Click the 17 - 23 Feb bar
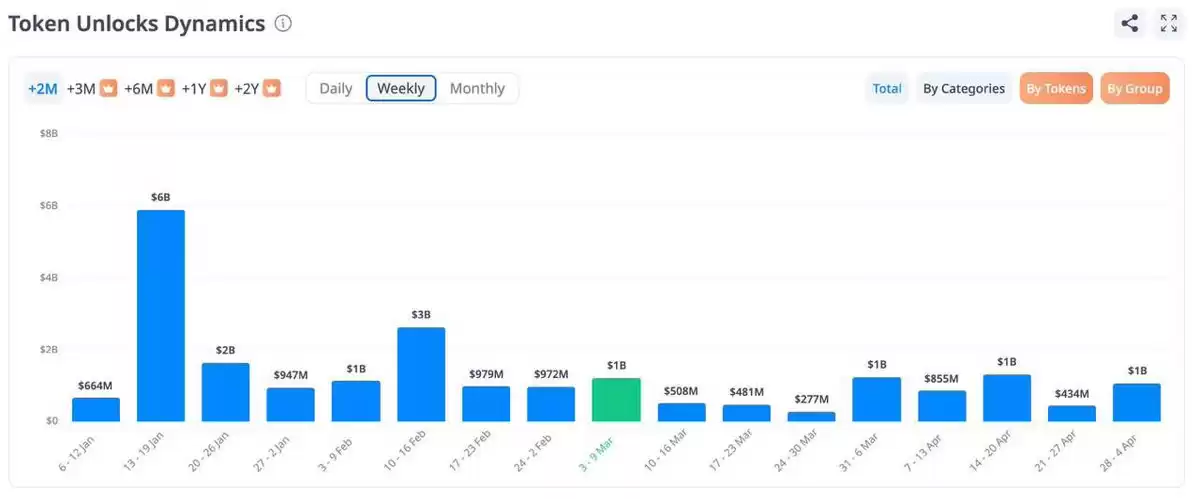The width and height of the screenshot is (1200, 499). (x=486, y=404)
